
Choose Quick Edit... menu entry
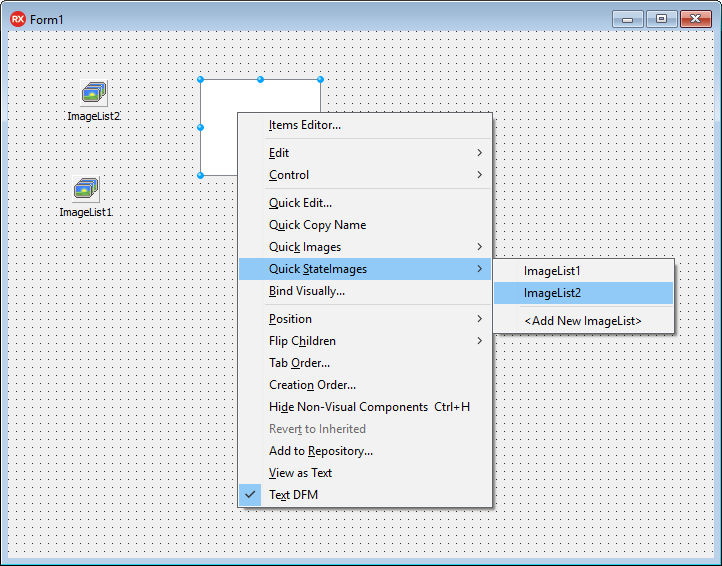pyautogui.click(x=365, y=203)
